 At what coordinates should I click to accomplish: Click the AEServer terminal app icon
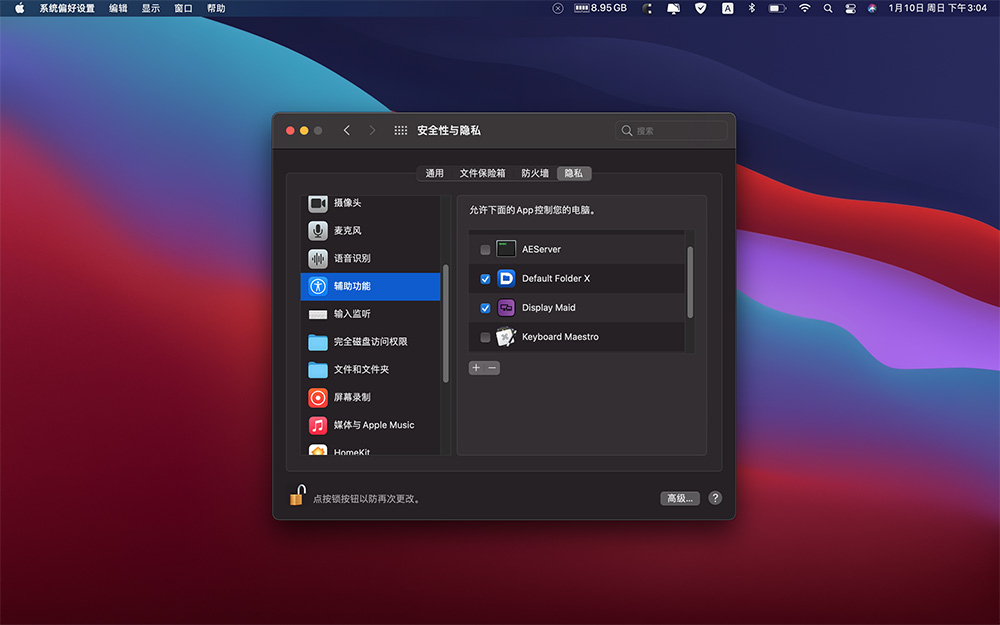click(506, 249)
